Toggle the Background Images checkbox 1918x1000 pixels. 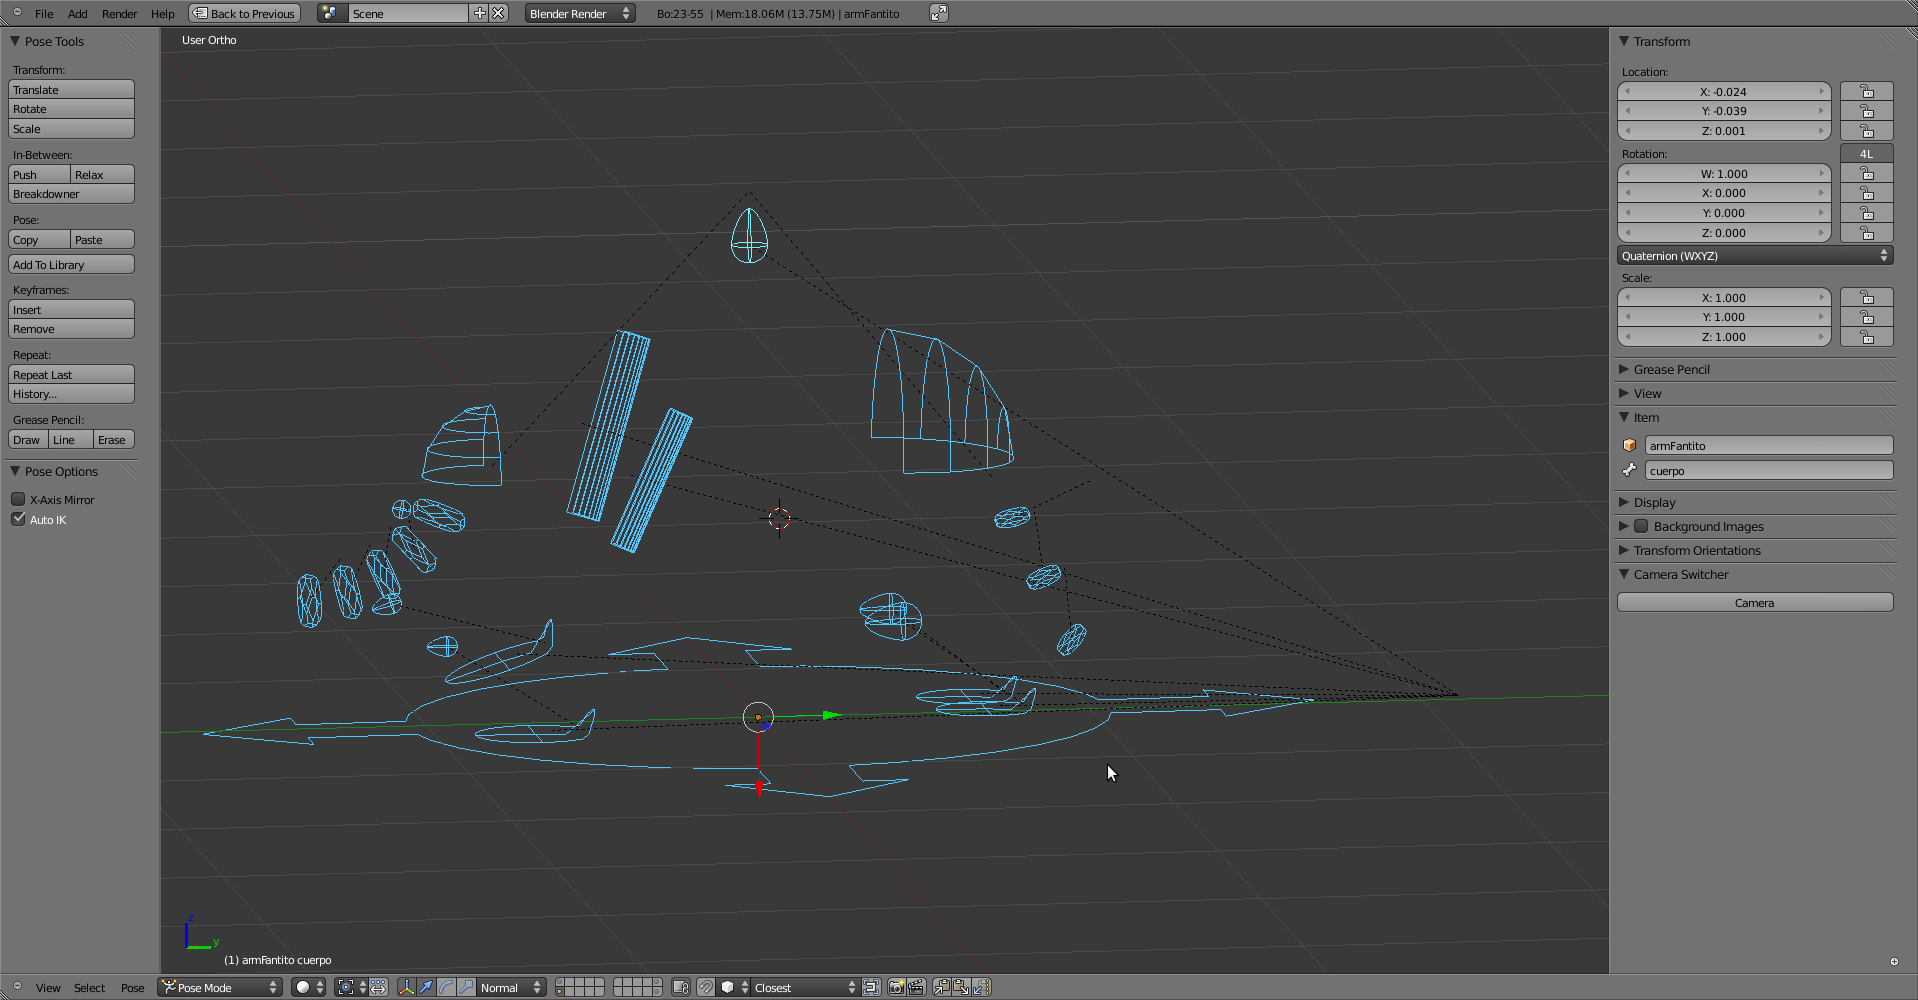(1641, 526)
